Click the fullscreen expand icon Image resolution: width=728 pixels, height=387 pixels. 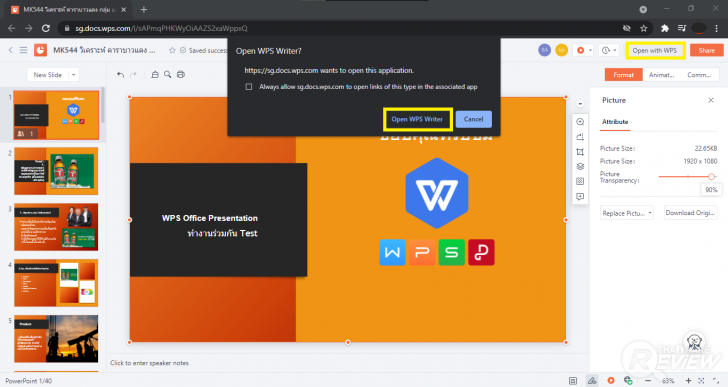click(715, 381)
